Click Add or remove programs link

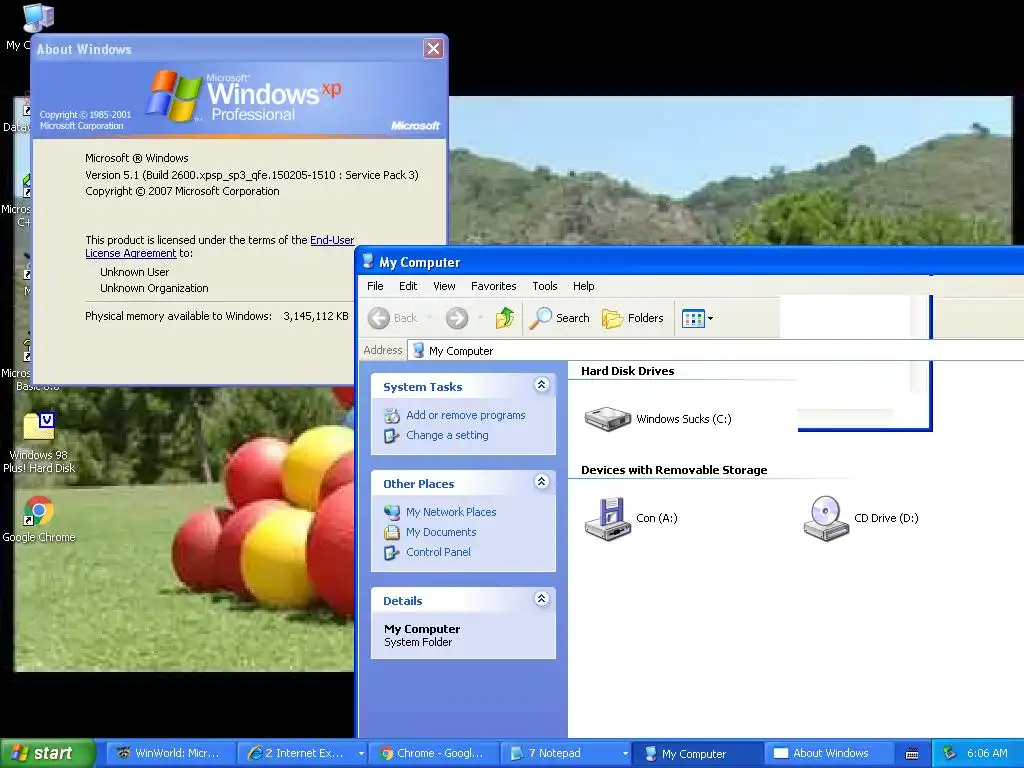466,415
